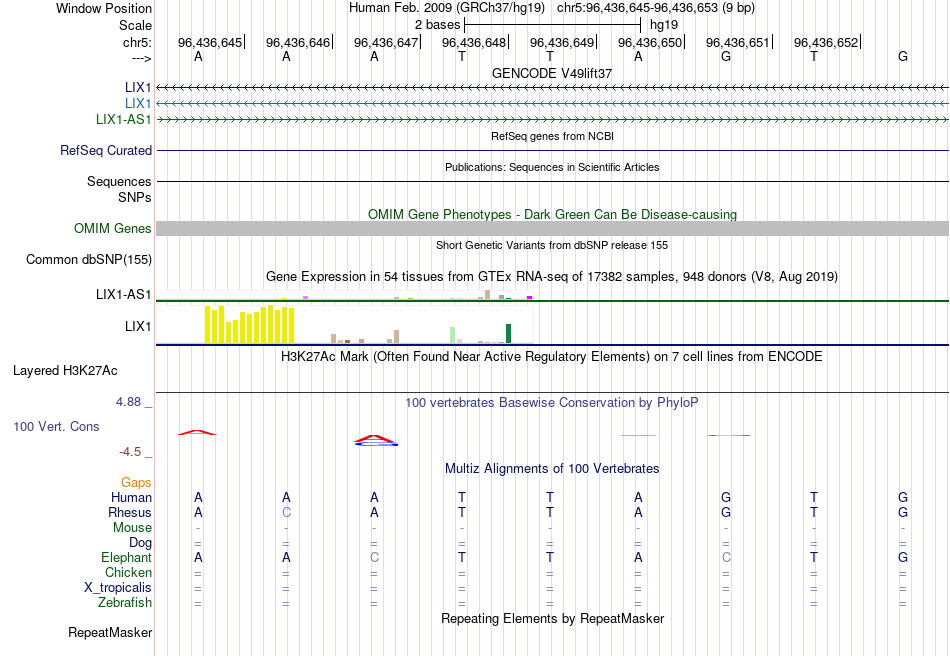This screenshot has height=656, width=950.
Task: Open the 100 Vert. Cons track label
Action: tap(56, 426)
